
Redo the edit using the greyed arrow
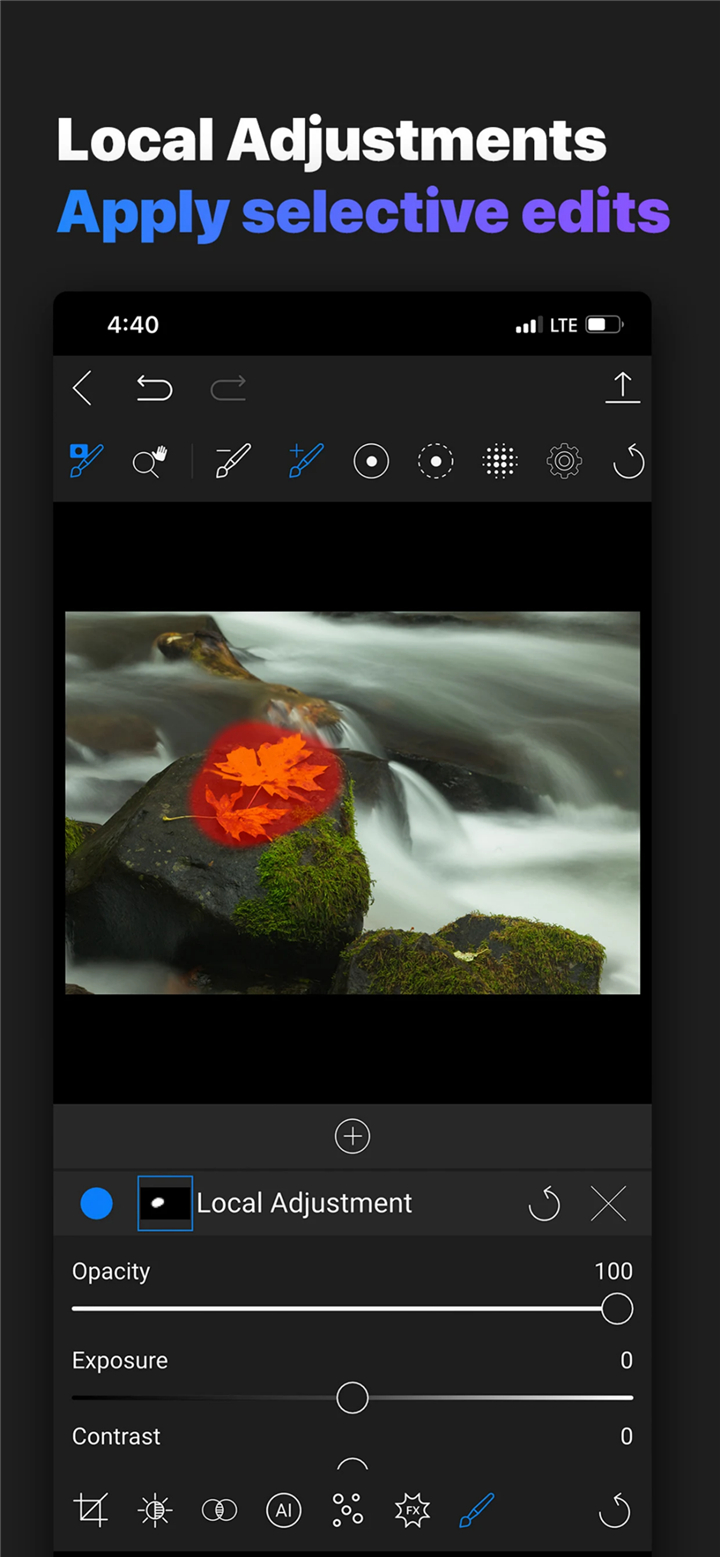[x=228, y=388]
